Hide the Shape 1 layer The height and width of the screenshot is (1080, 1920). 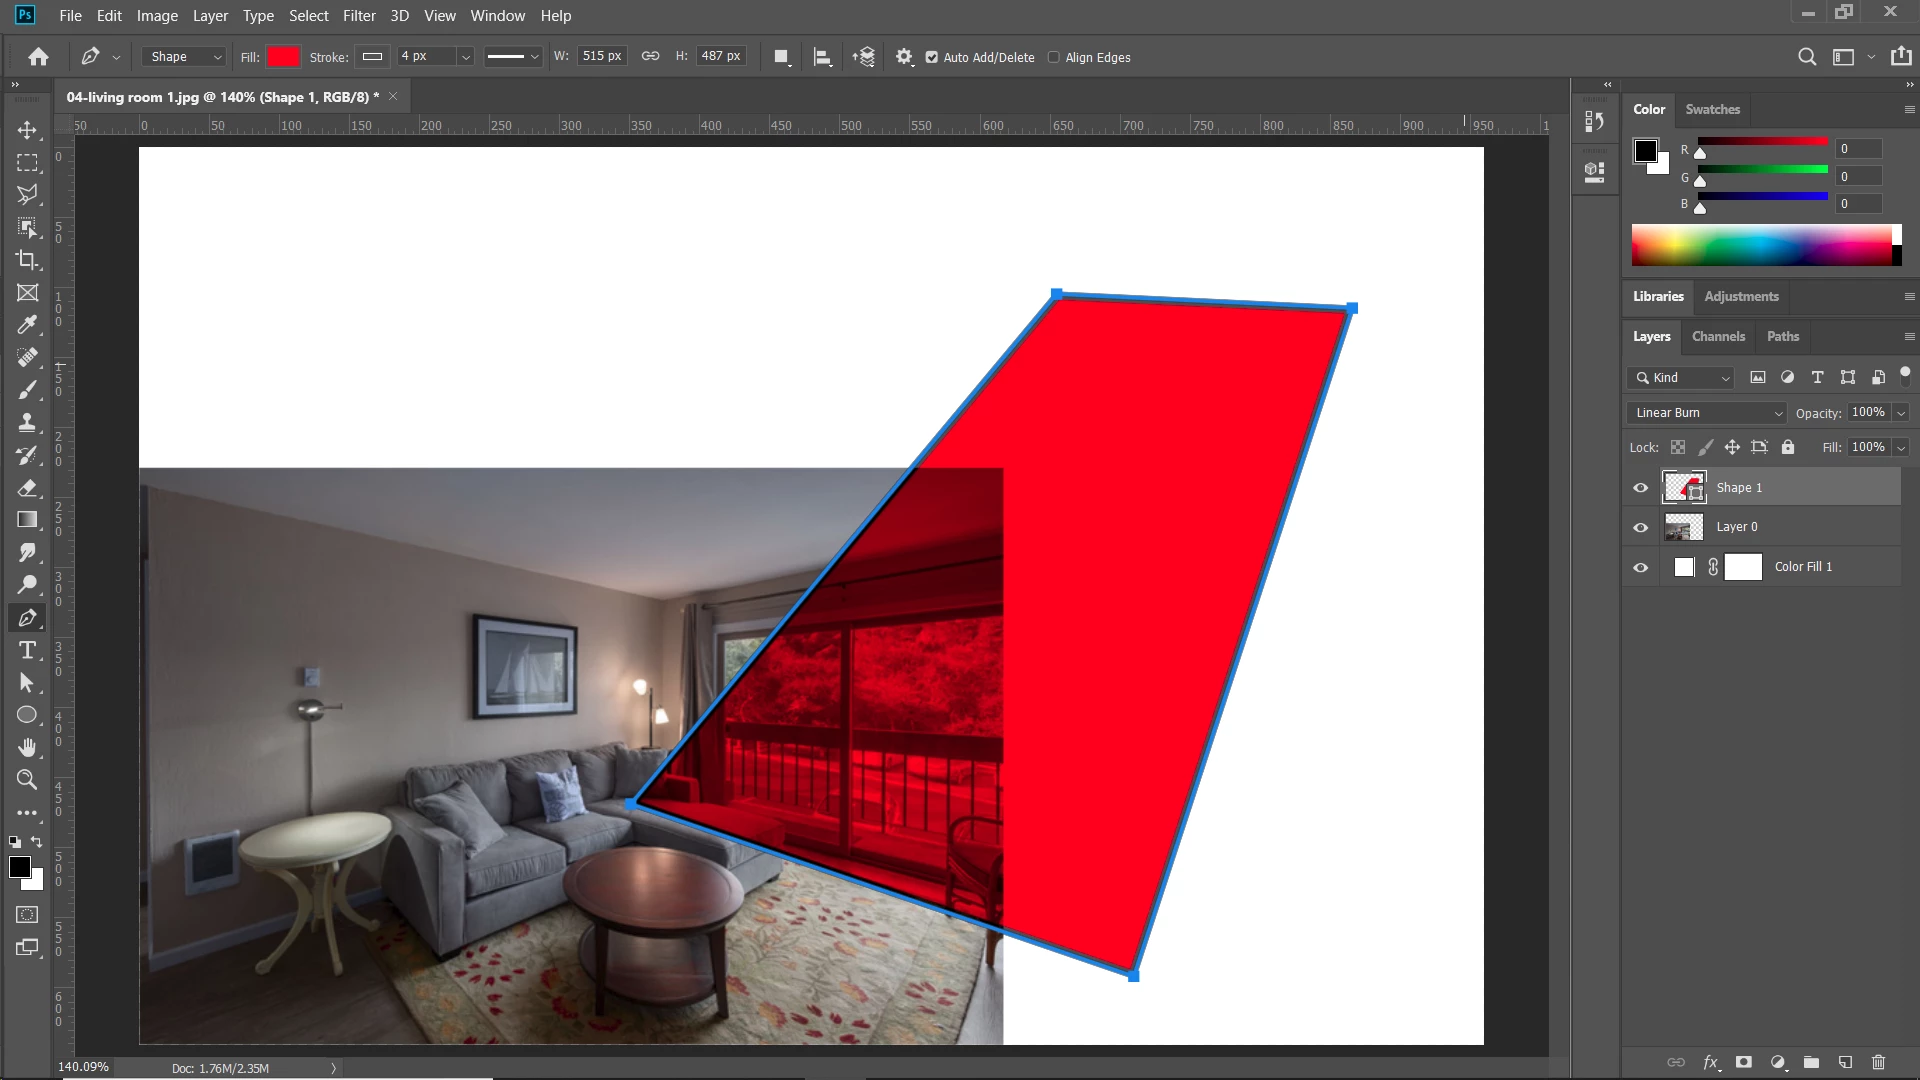click(x=1640, y=488)
